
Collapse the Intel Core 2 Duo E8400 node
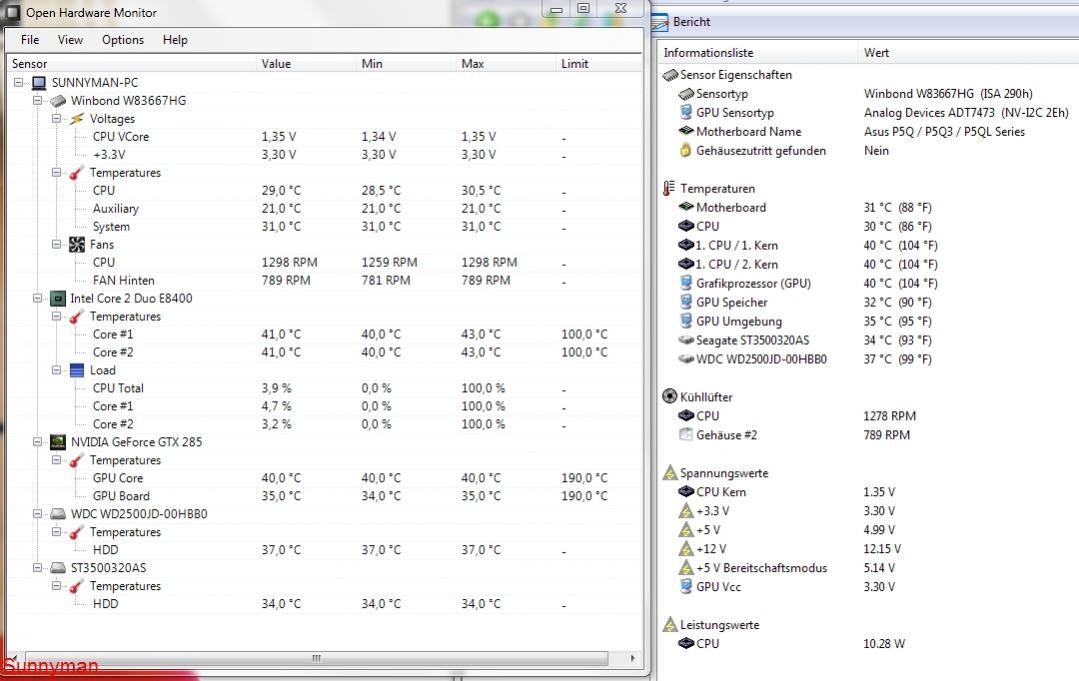[37, 298]
